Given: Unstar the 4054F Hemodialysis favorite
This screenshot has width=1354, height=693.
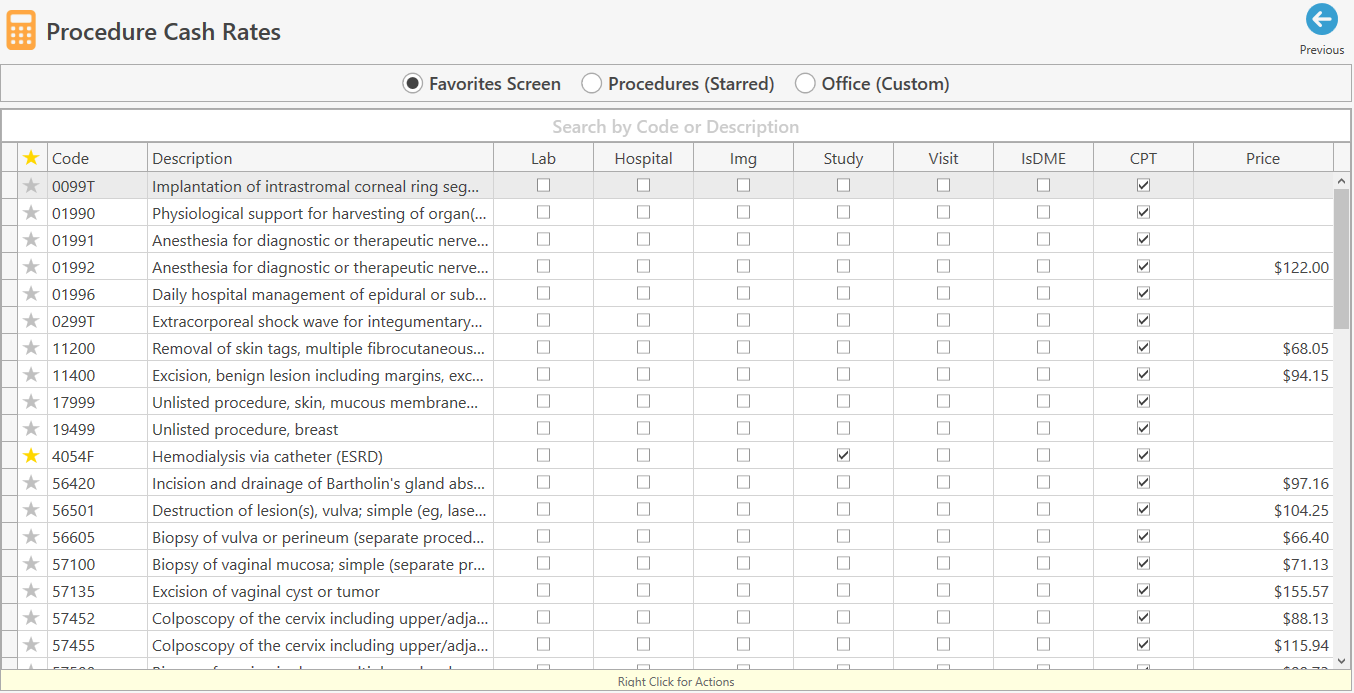Looking at the screenshot, I should (x=31, y=455).
